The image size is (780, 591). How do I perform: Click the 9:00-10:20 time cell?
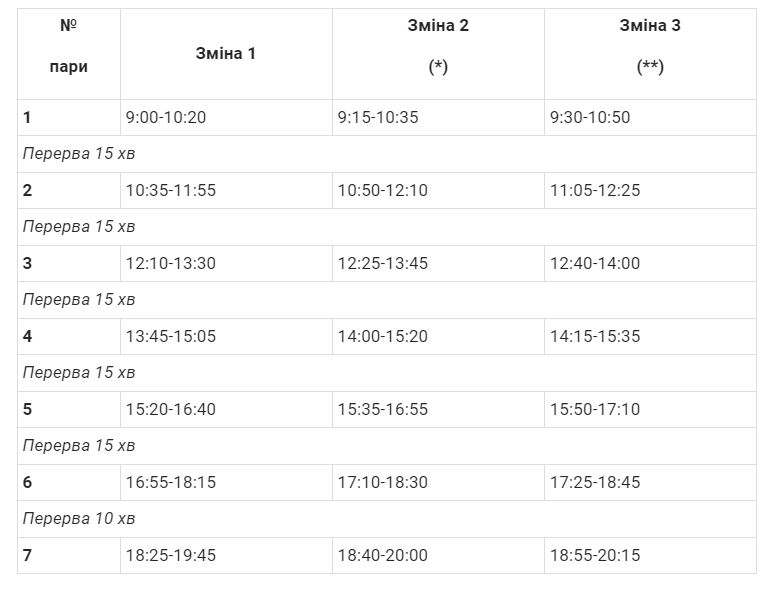[166, 118]
